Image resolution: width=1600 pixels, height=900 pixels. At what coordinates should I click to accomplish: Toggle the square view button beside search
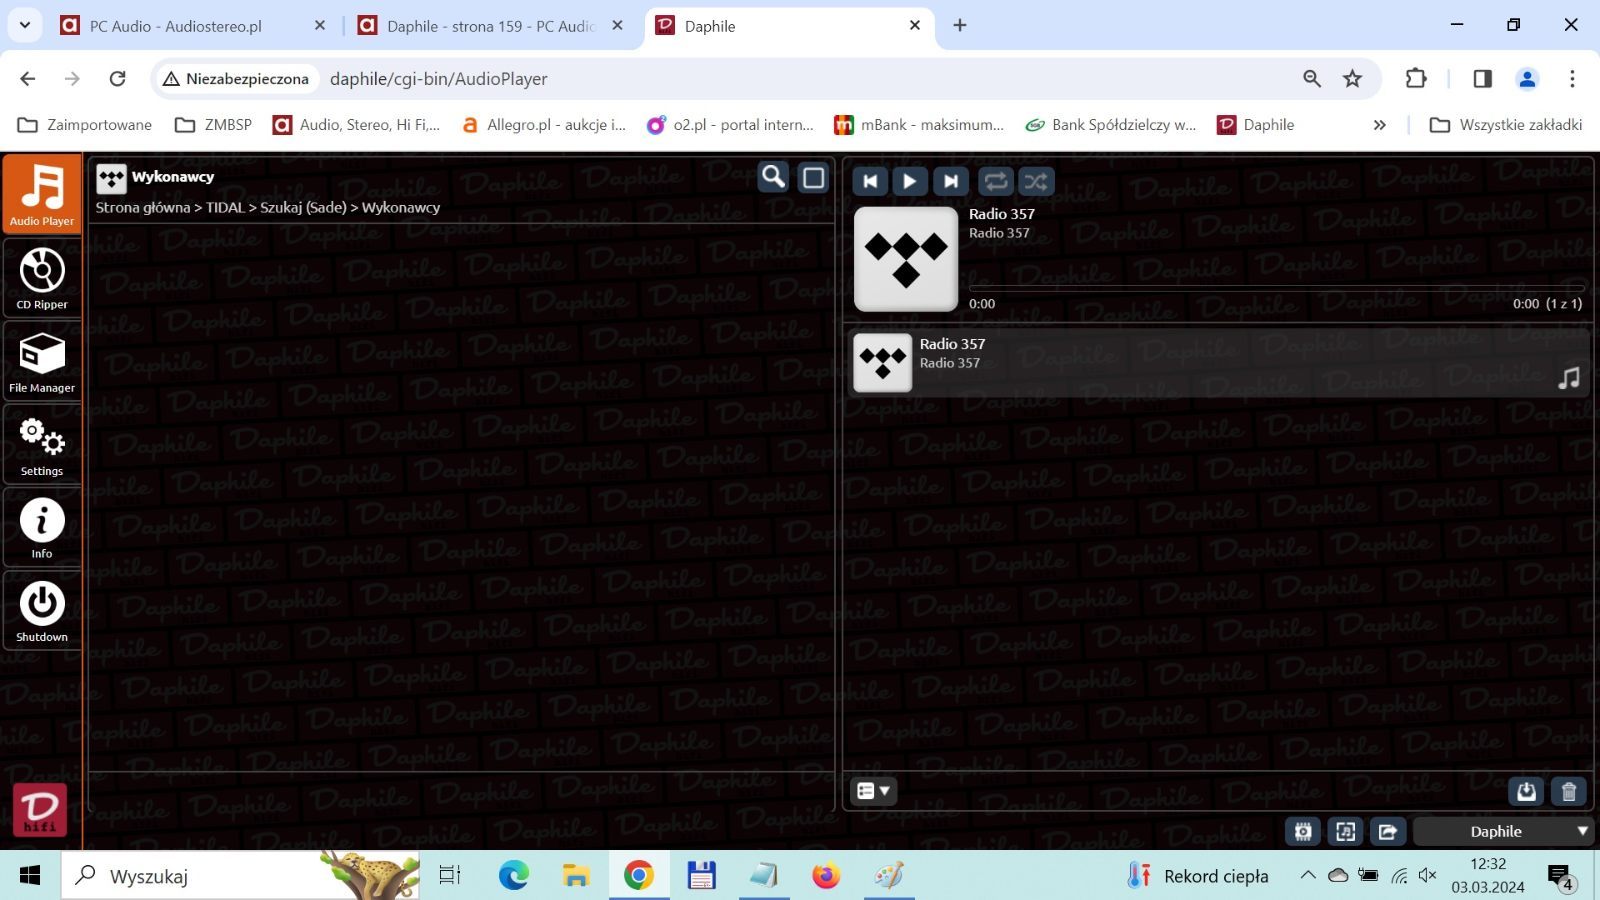click(814, 178)
